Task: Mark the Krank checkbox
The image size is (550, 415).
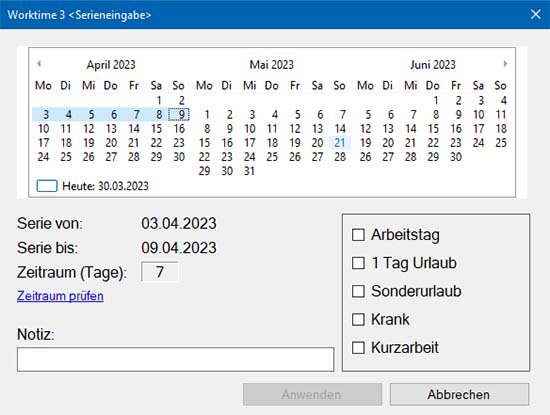Action: (358, 319)
